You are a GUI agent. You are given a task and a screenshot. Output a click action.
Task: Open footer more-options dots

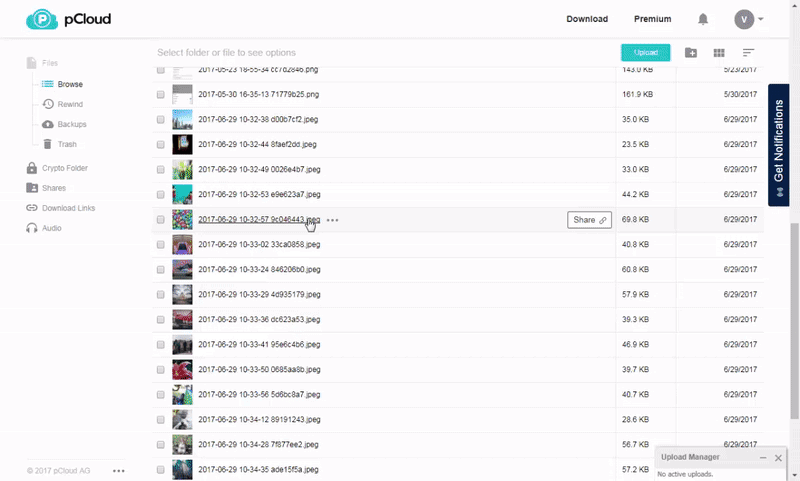[118, 471]
